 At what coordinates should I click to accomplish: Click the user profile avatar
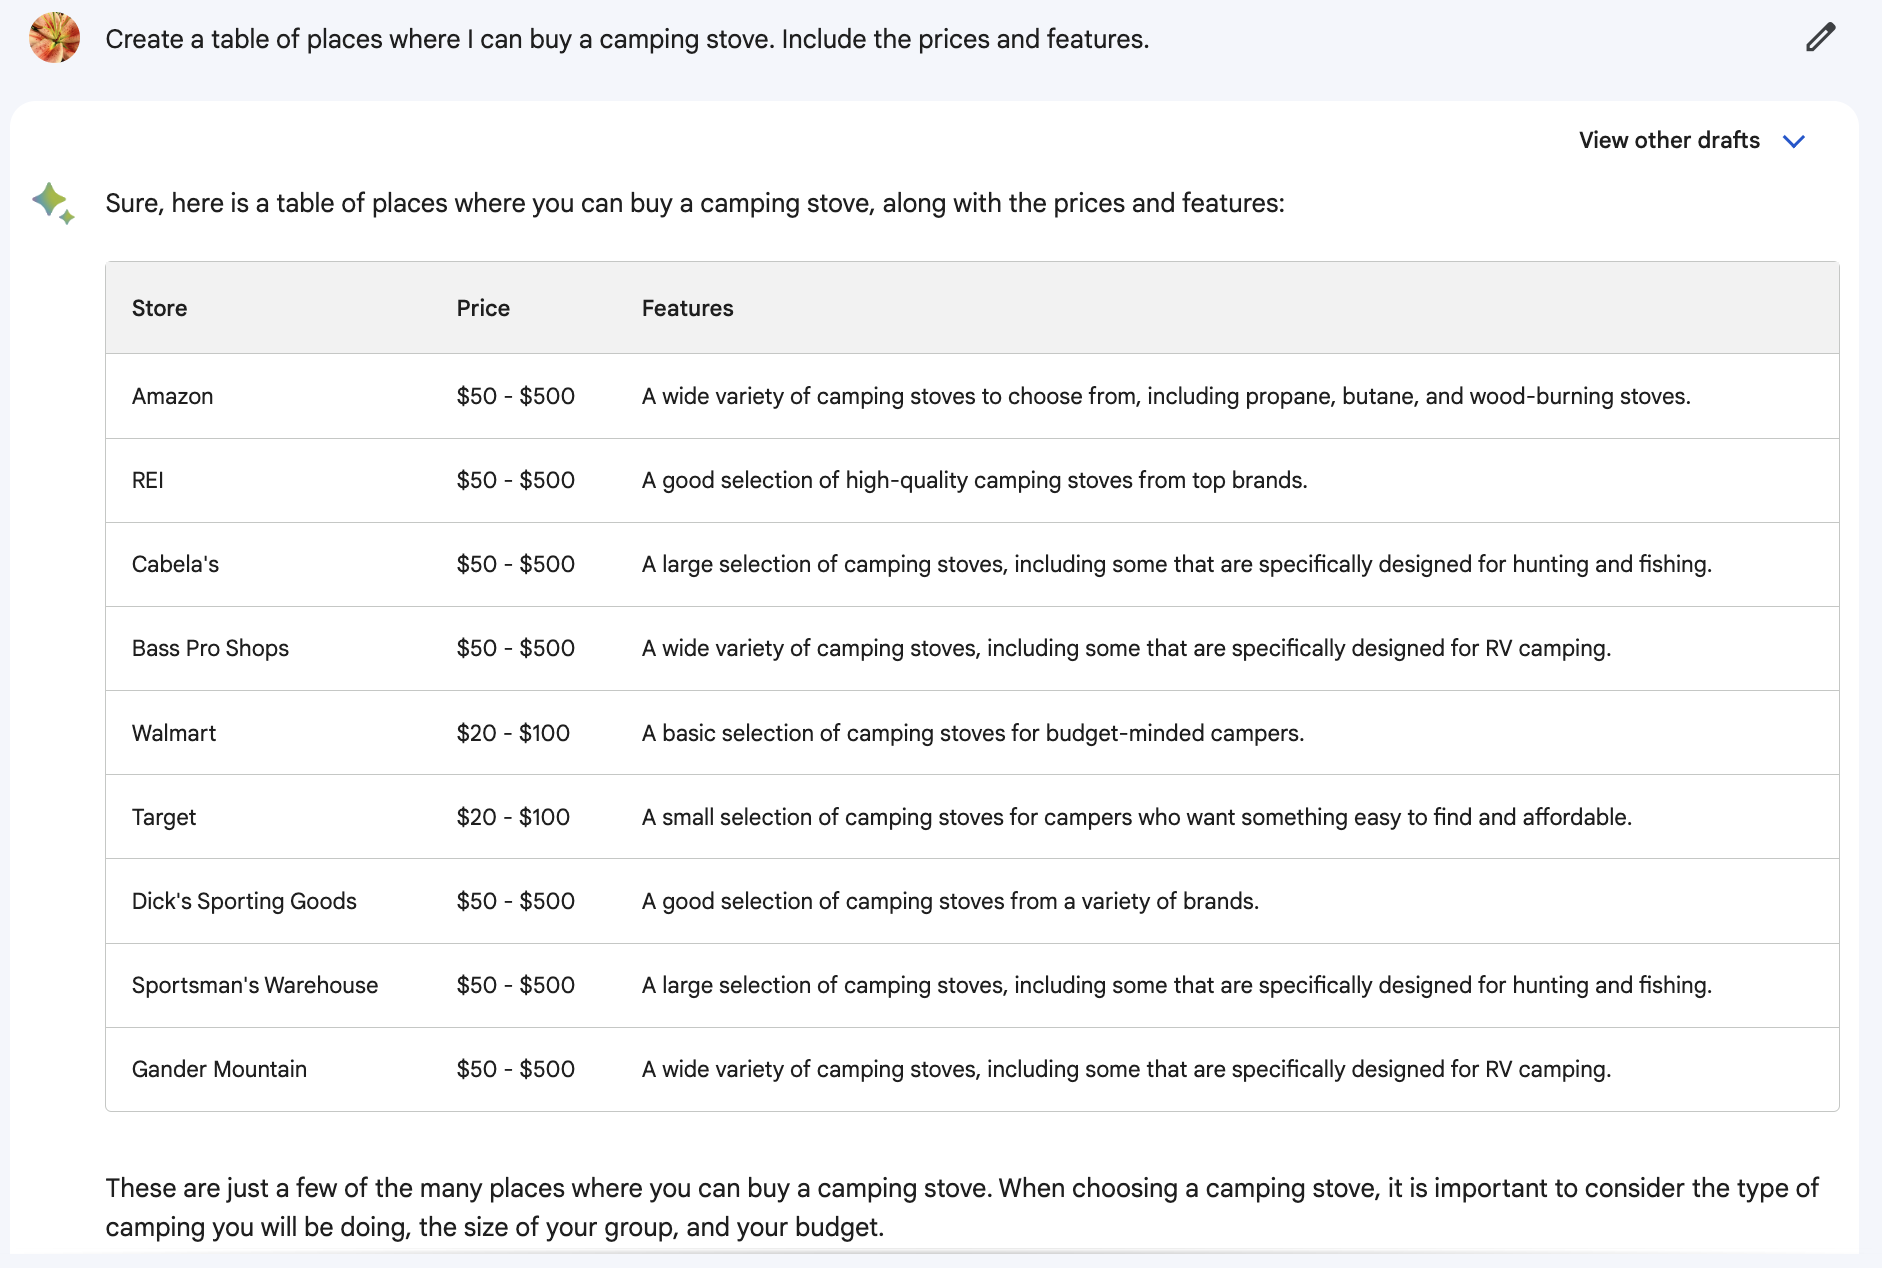54,38
